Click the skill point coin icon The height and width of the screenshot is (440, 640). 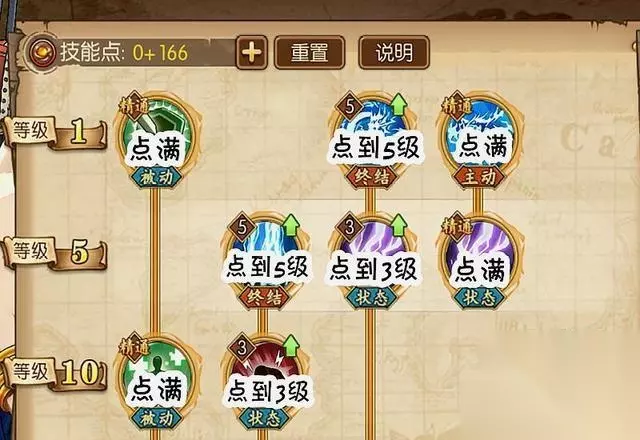tap(43, 53)
